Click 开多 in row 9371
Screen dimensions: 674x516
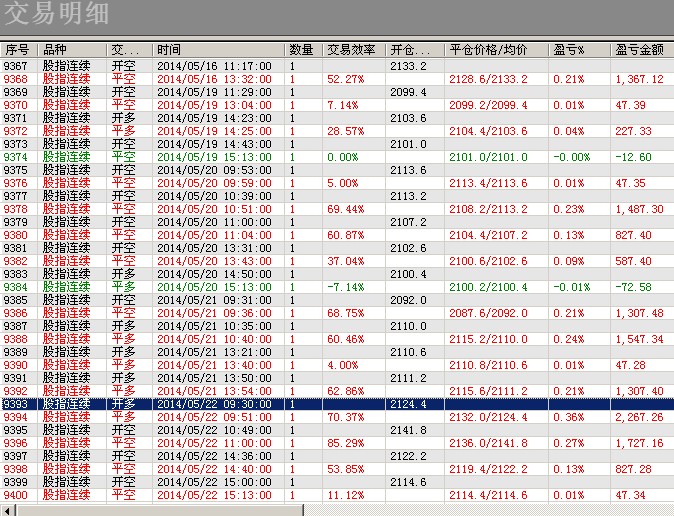coord(123,118)
